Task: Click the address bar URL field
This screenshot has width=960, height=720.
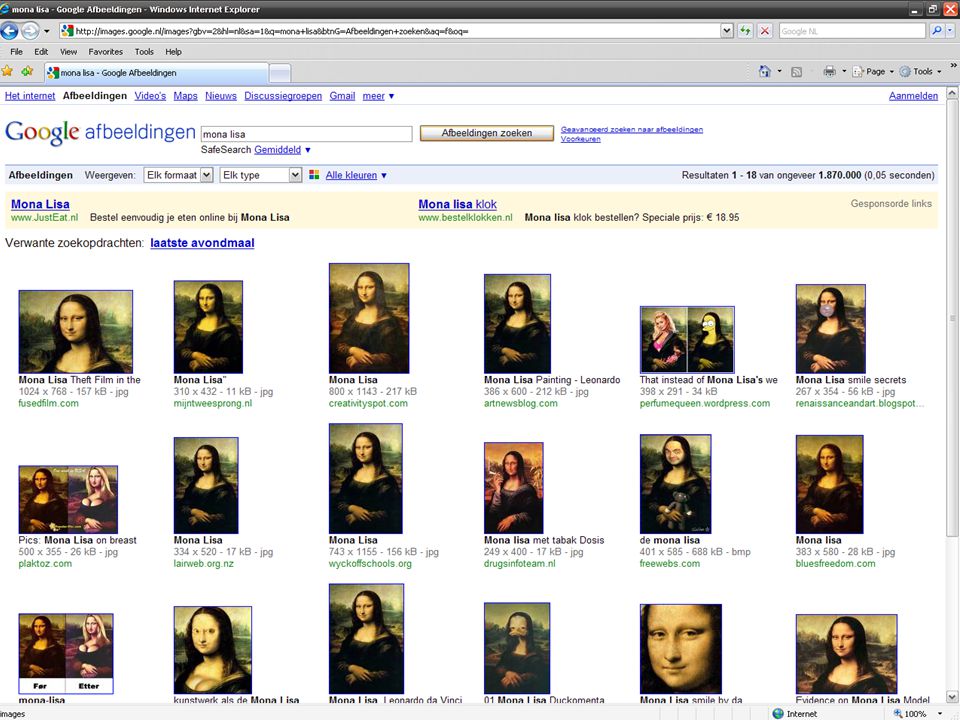Action: (x=390, y=31)
